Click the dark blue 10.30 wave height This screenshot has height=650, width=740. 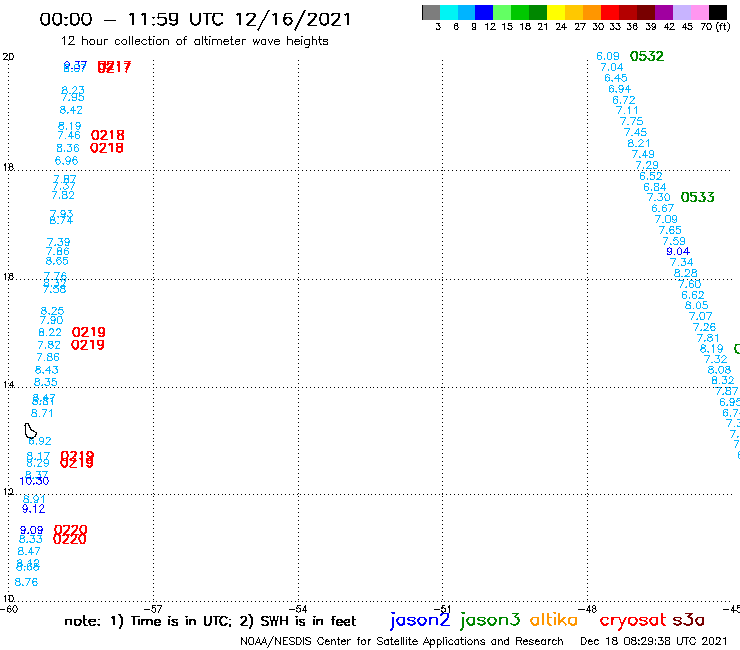click(34, 481)
